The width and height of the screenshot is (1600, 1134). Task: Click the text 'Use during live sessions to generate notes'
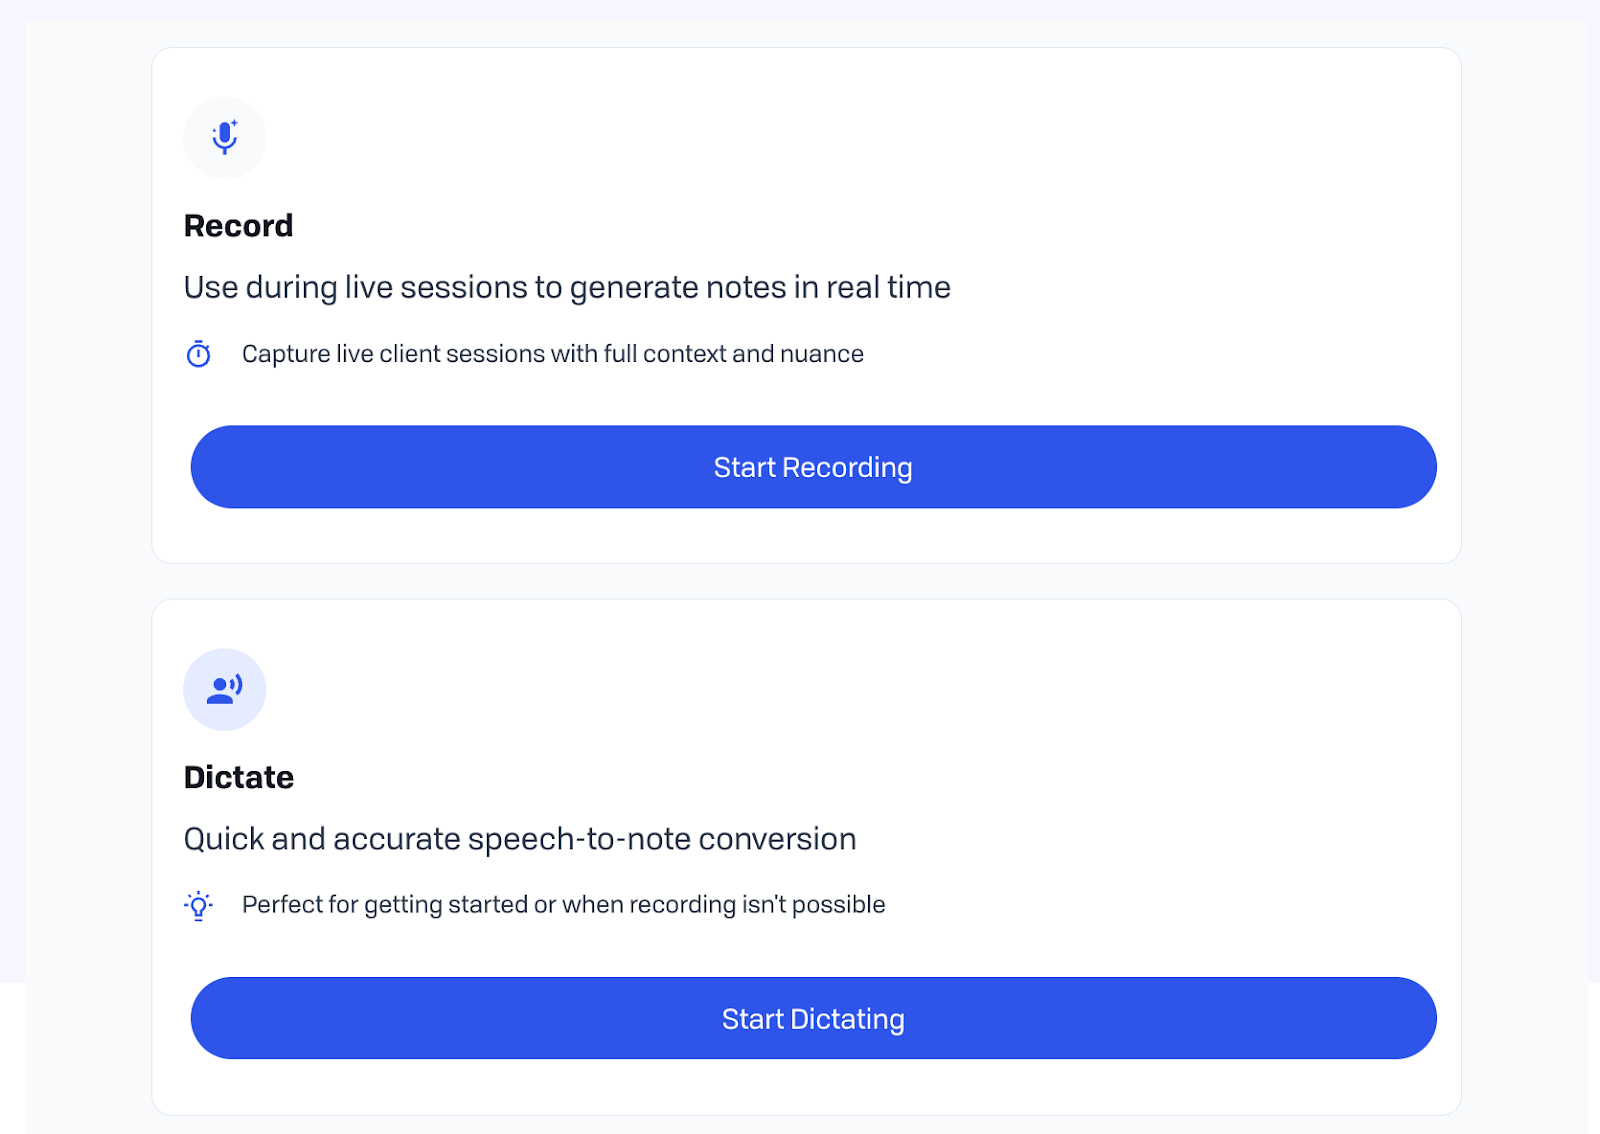tap(566, 287)
